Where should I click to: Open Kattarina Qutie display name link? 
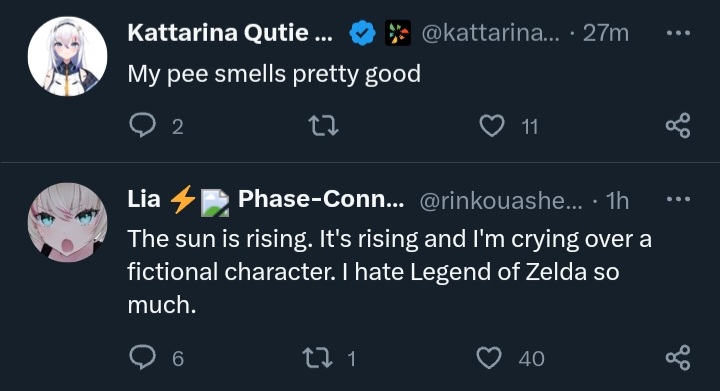point(230,33)
